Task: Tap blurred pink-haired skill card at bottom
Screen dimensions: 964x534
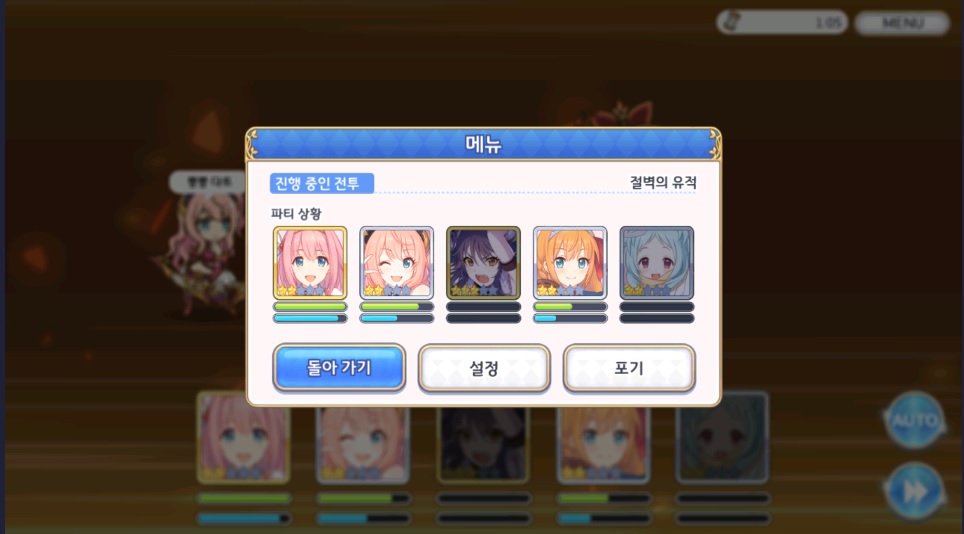Action: point(243,437)
